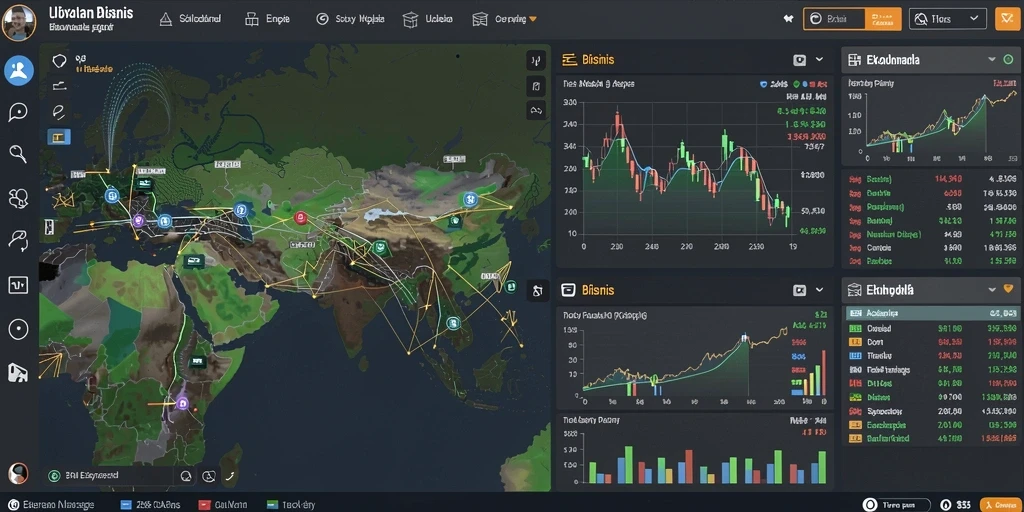
Task: Select the highlighted yellow map layer tool
Action: pos(59,136)
